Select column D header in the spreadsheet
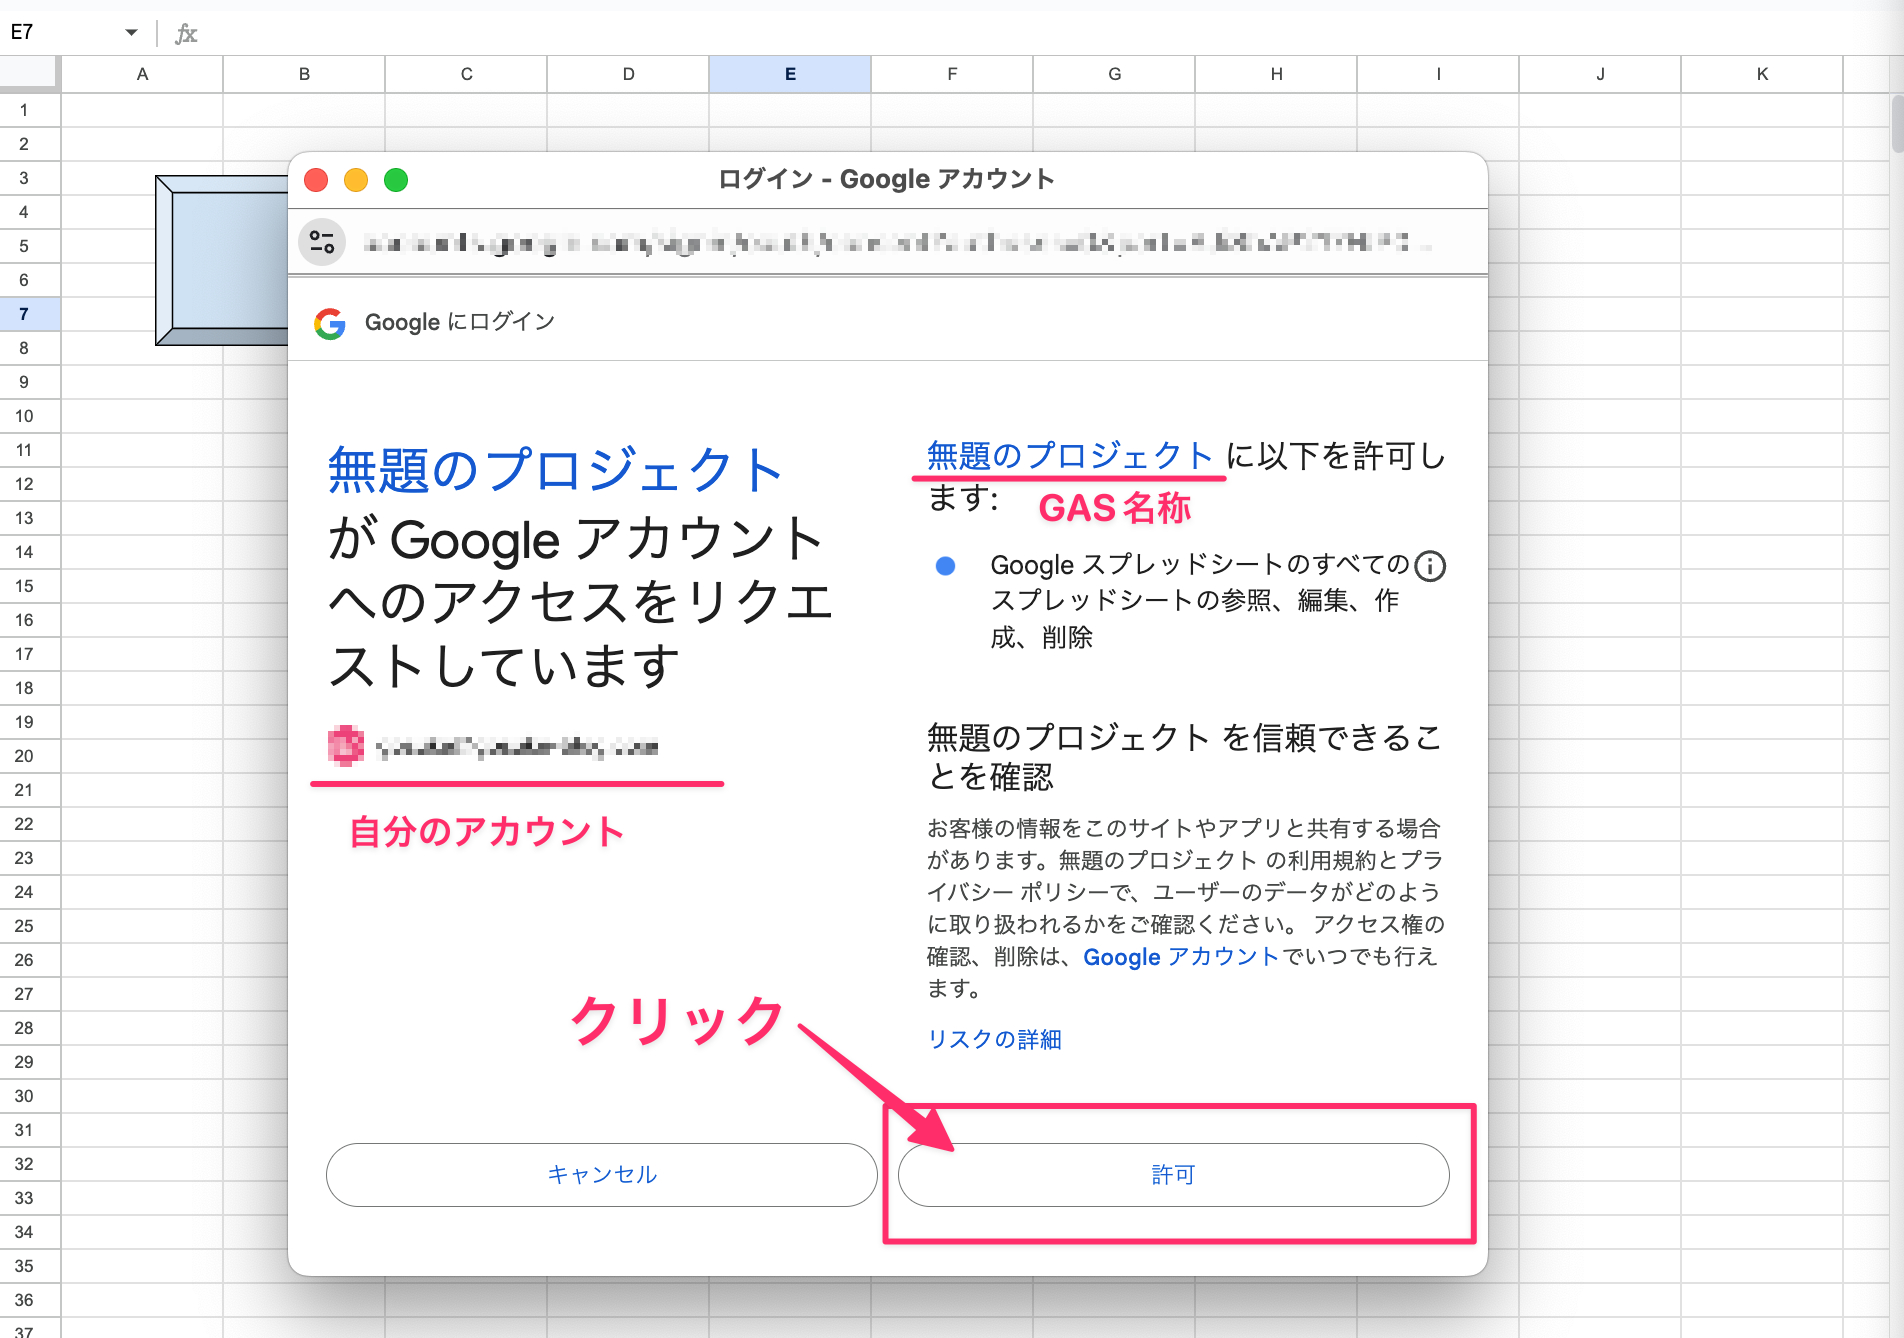1904x1338 pixels. 628,74
